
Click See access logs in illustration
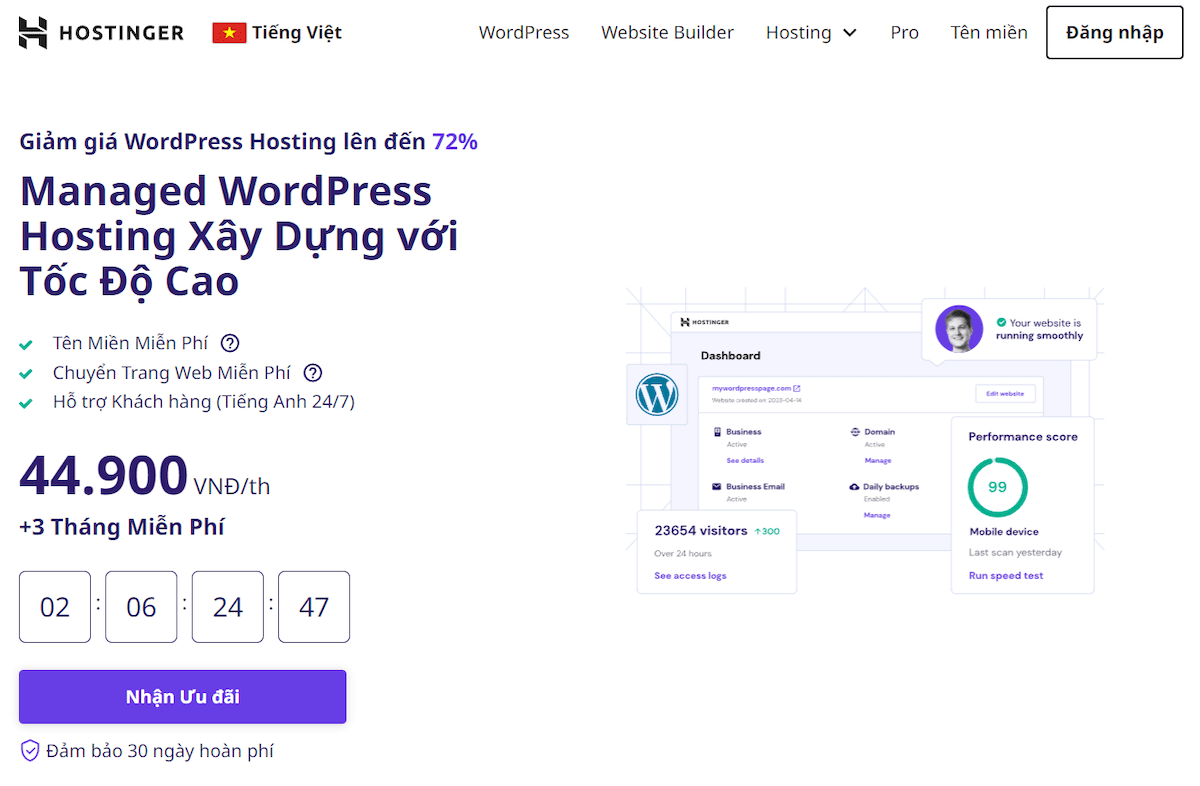tap(690, 576)
